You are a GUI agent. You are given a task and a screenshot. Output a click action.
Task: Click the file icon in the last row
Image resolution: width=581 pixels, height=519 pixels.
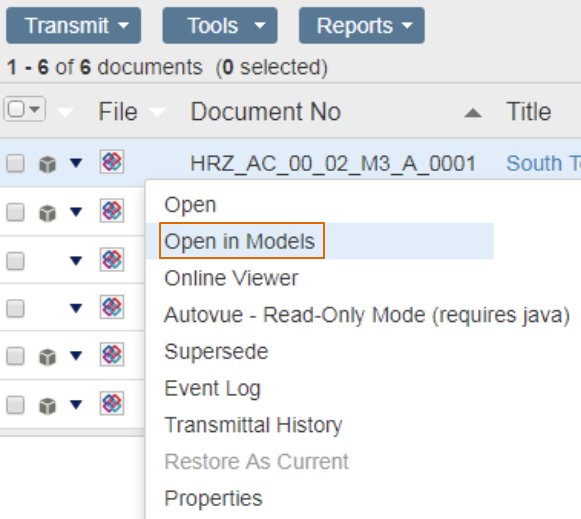coord(112,403)
